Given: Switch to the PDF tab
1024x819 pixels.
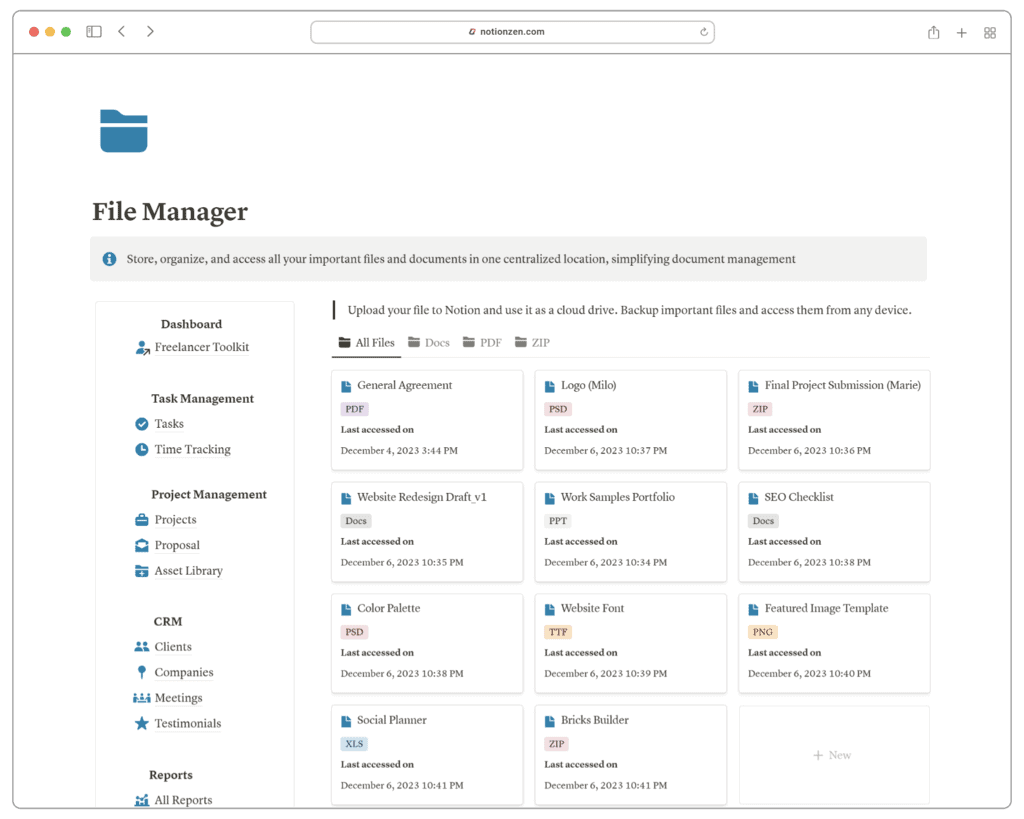Looking at the screenshot, I should click(x=482, y=343).
